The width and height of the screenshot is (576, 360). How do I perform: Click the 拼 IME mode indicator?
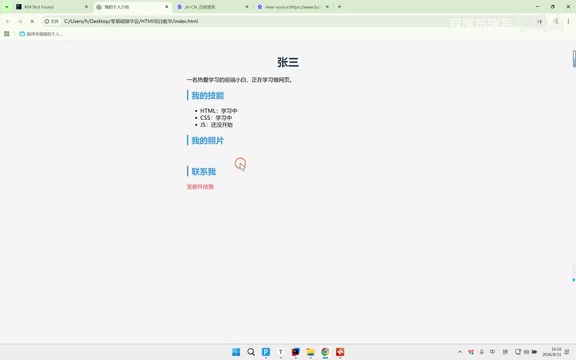click(505, 352)
